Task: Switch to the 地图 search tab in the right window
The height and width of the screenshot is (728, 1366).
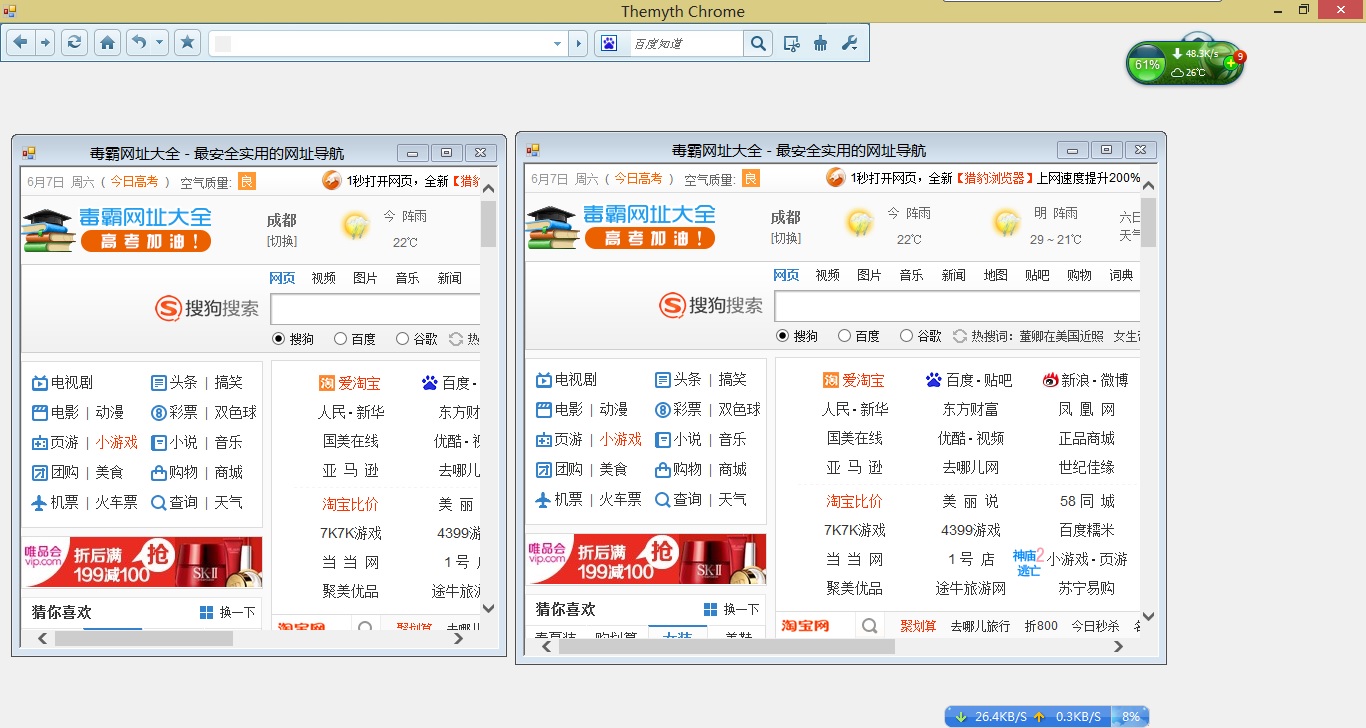Action: (x=995, y=275)
